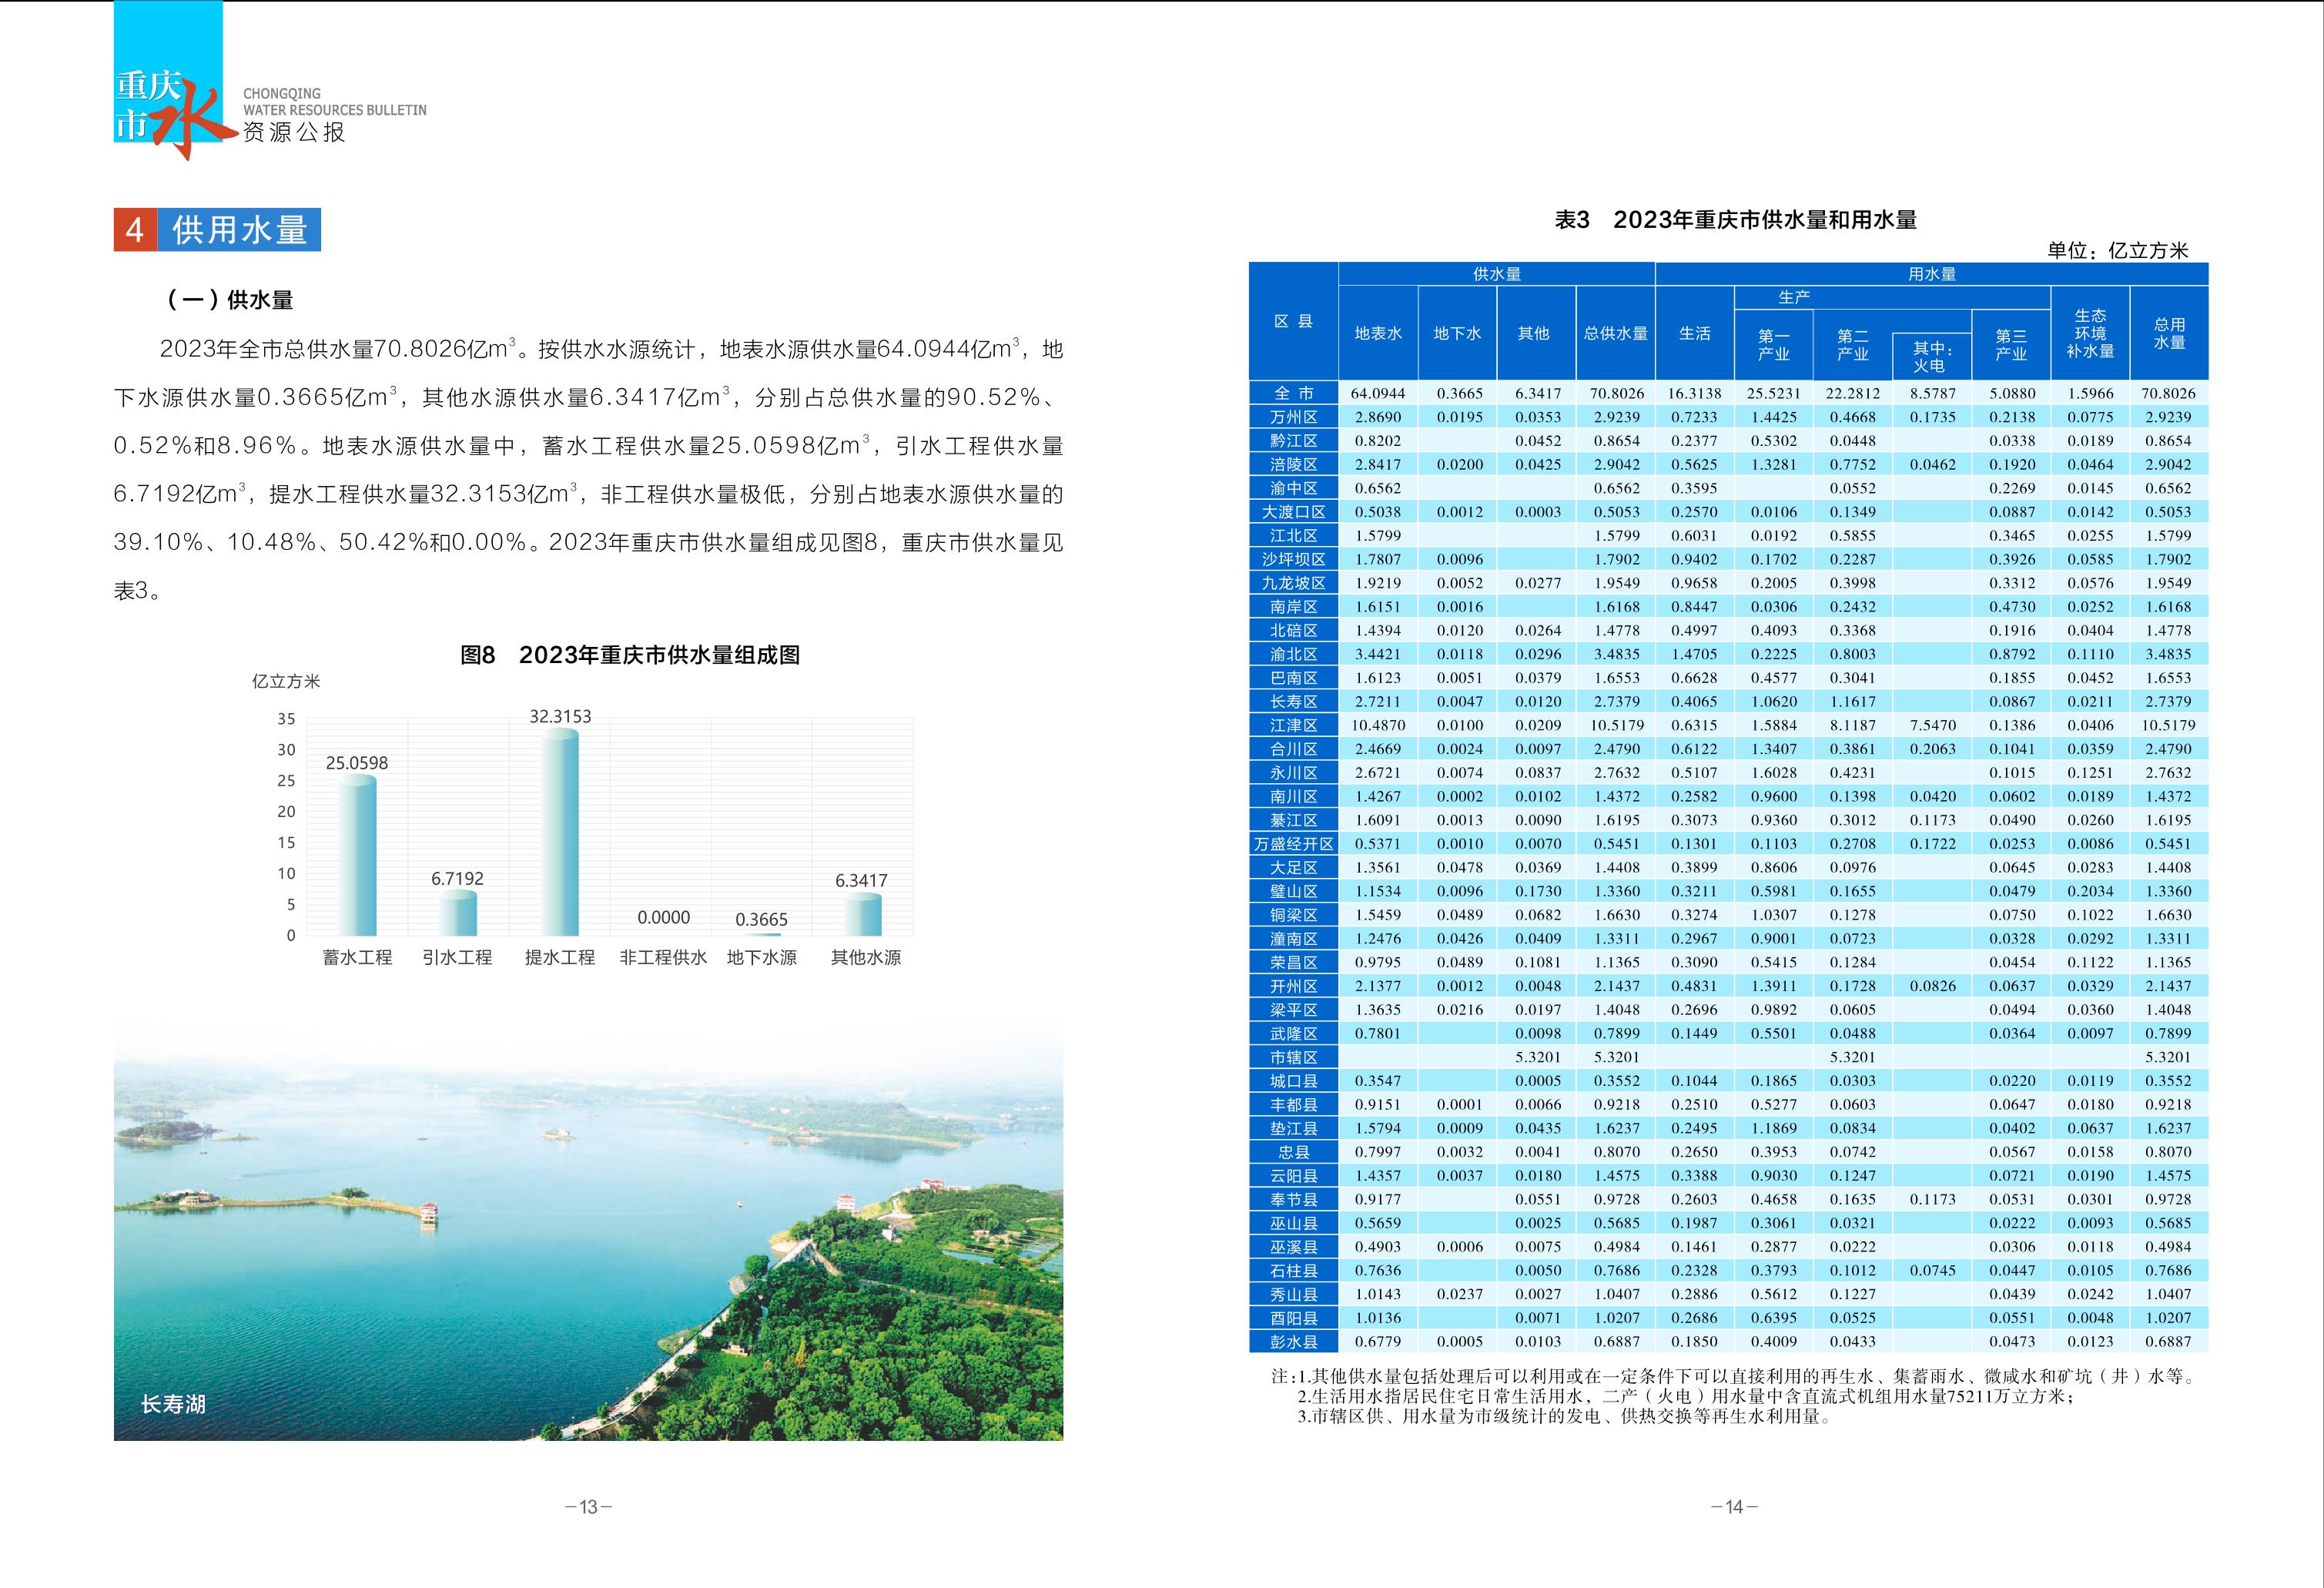Click the 非工程供水 axis label
The image size is (2324, 1588).
(663, 958)
